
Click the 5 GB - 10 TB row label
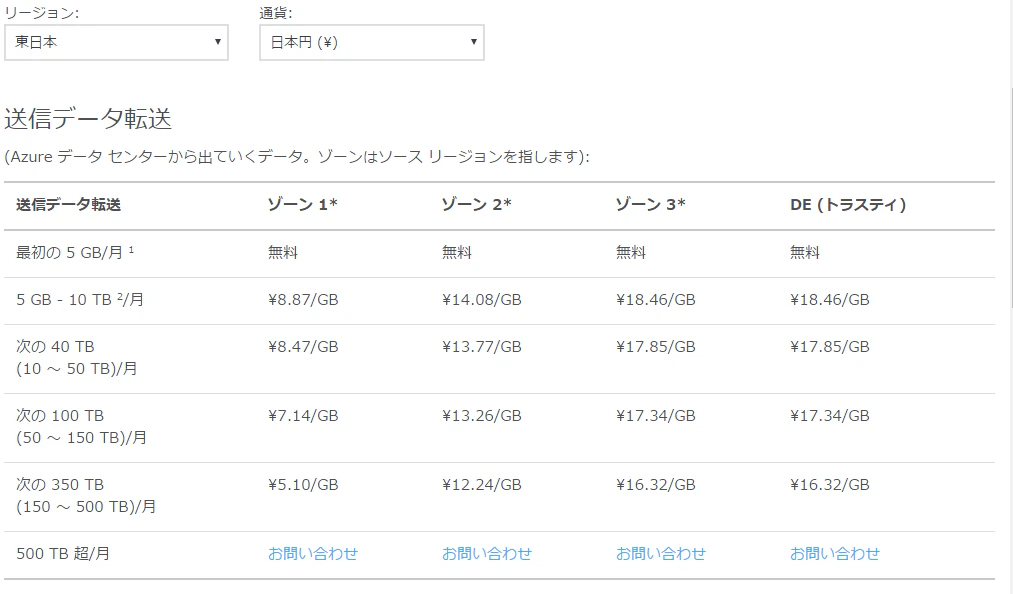point(80,300)
